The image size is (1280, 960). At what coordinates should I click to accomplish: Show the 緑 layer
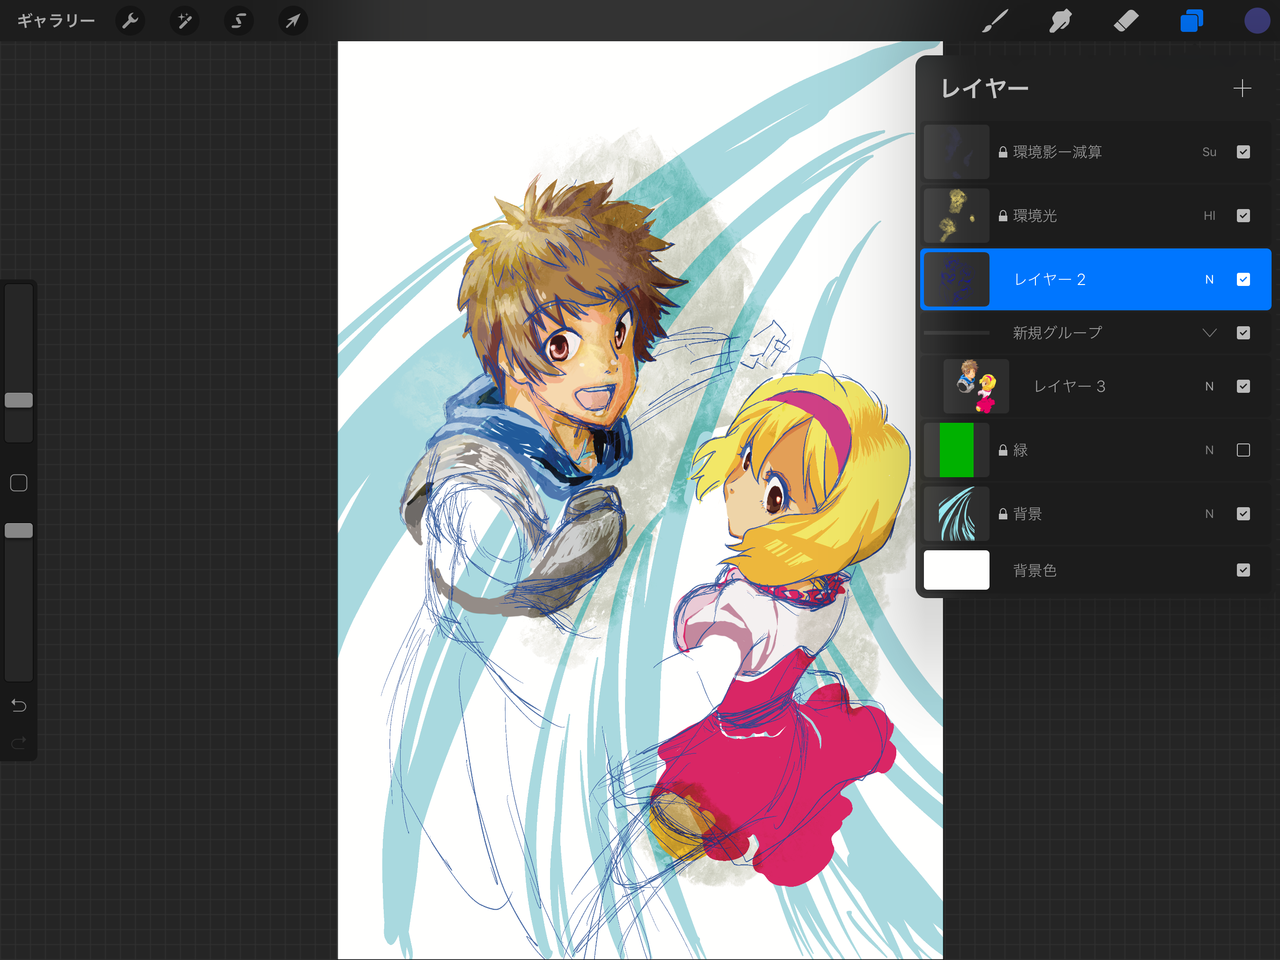1243,450
